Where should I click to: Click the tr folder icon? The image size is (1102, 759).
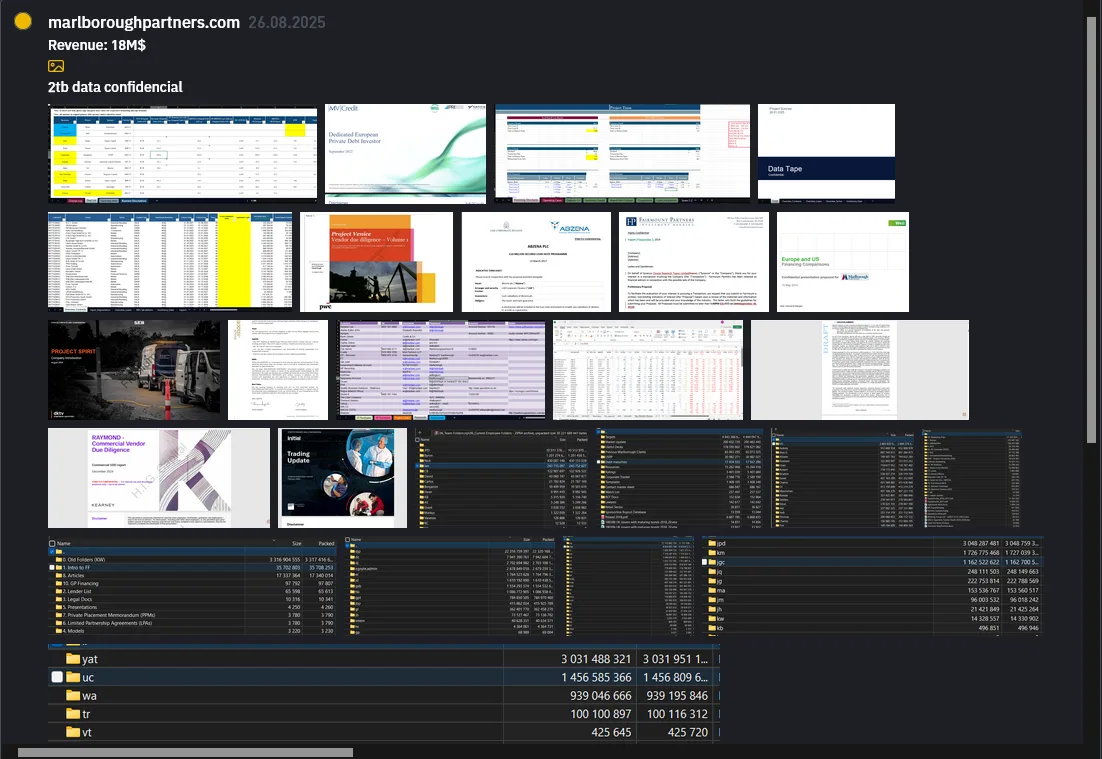73,713
